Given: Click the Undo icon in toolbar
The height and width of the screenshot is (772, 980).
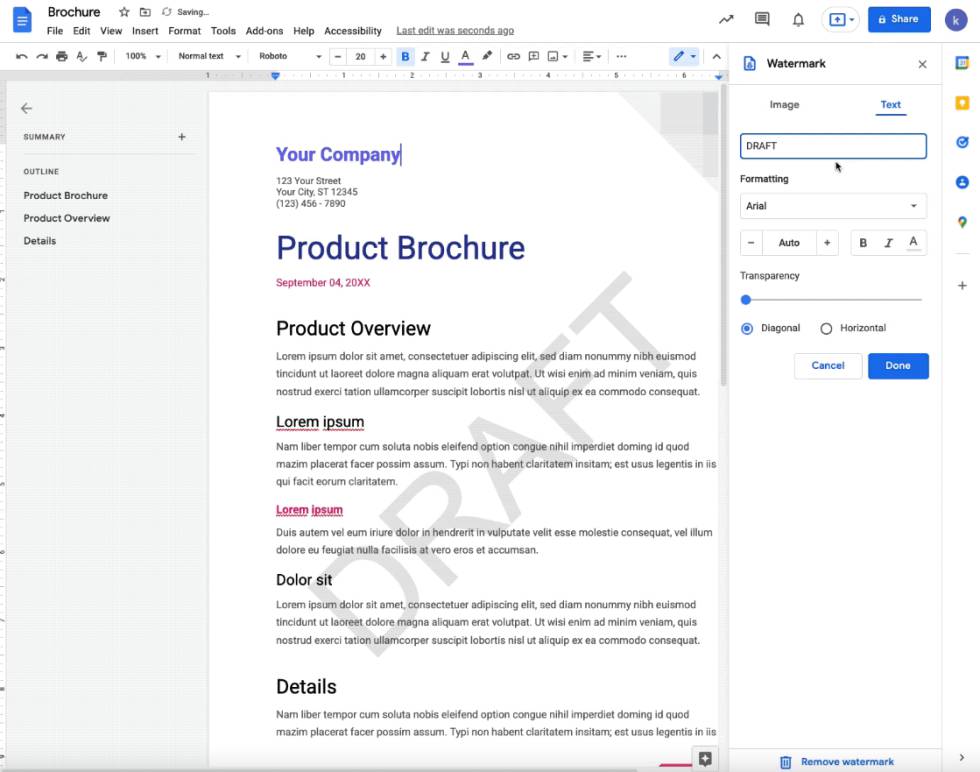Looking at the screenshot, I should click(21, 56).
